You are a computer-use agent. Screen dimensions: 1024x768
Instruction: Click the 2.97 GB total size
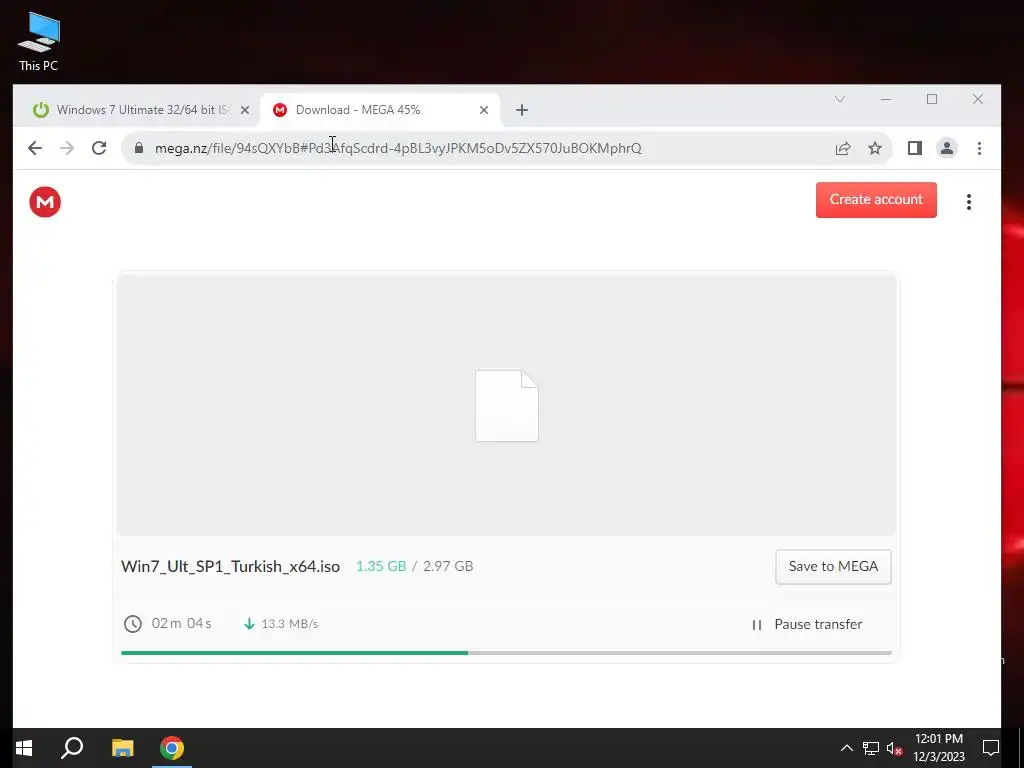click(448, 566)
